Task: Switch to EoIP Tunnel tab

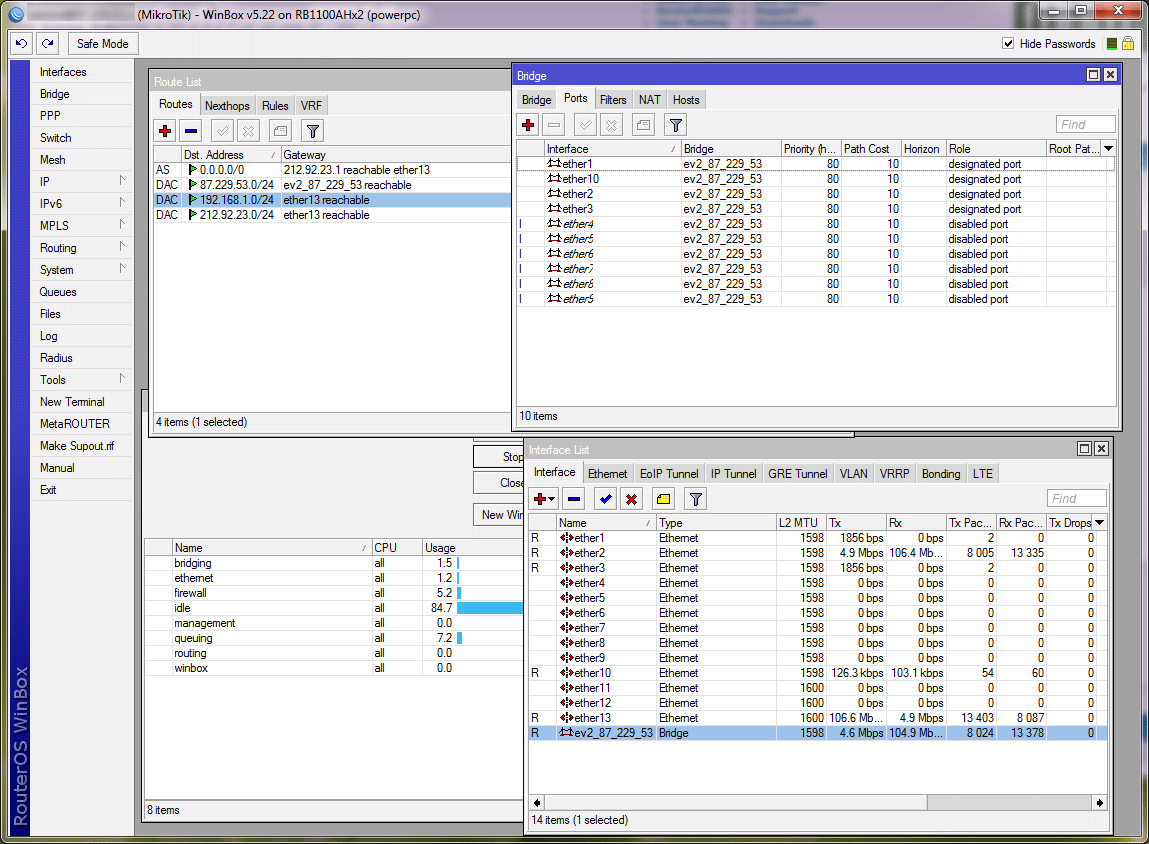Action: click(x=669, y=474)
